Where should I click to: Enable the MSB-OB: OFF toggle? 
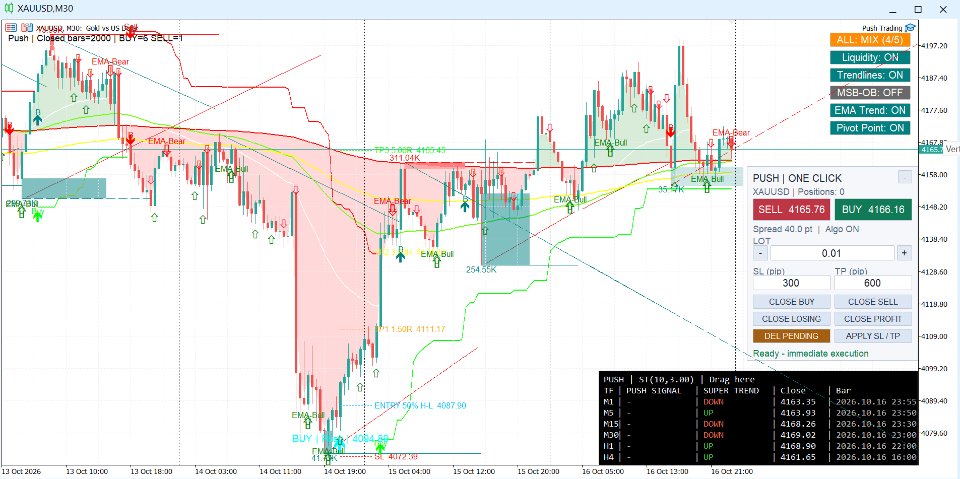tap(870, 92)
